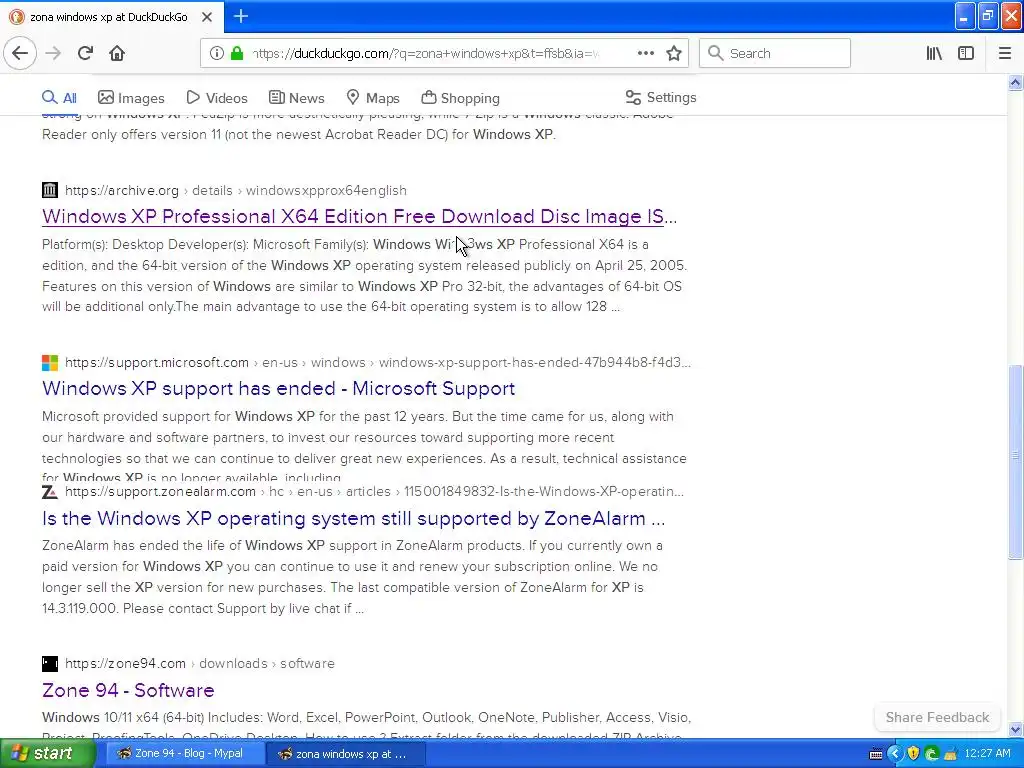Open a new tab with plus button

pyautogui.click(x=240, y=16)
